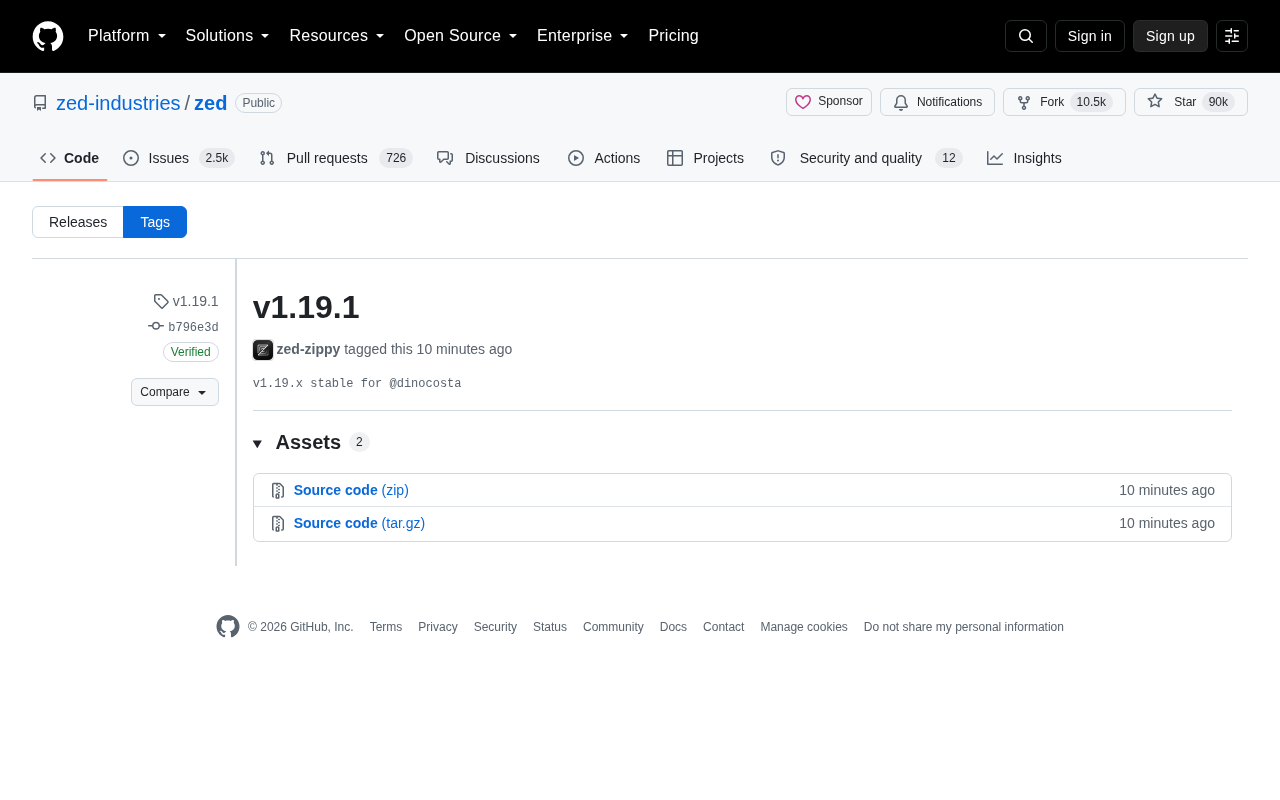Click Sign in
1280x800 pixels.
(x=1090, y=36)
